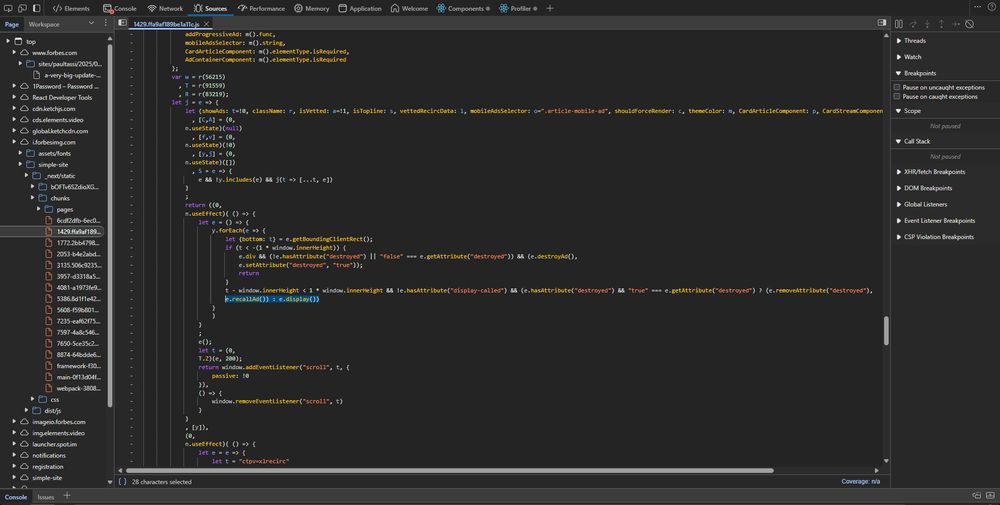Add a new tool with plus icon

[550, 8]
